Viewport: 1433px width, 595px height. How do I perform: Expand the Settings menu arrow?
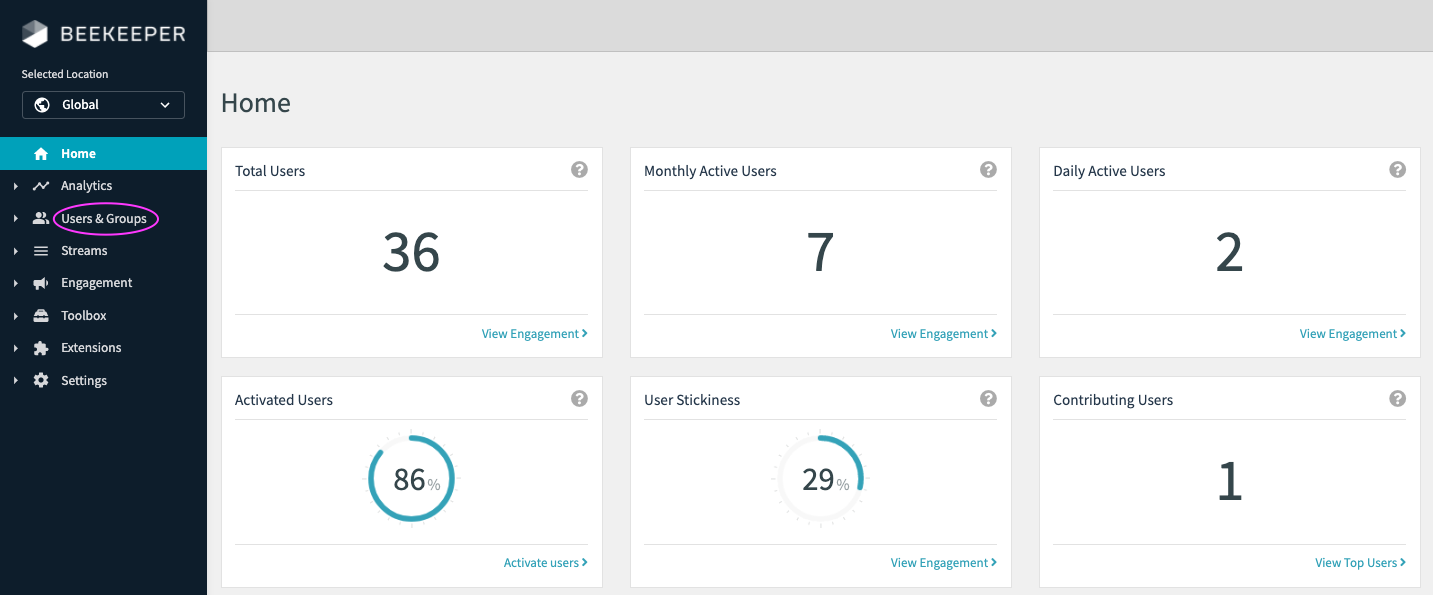(x=16, y=381)
